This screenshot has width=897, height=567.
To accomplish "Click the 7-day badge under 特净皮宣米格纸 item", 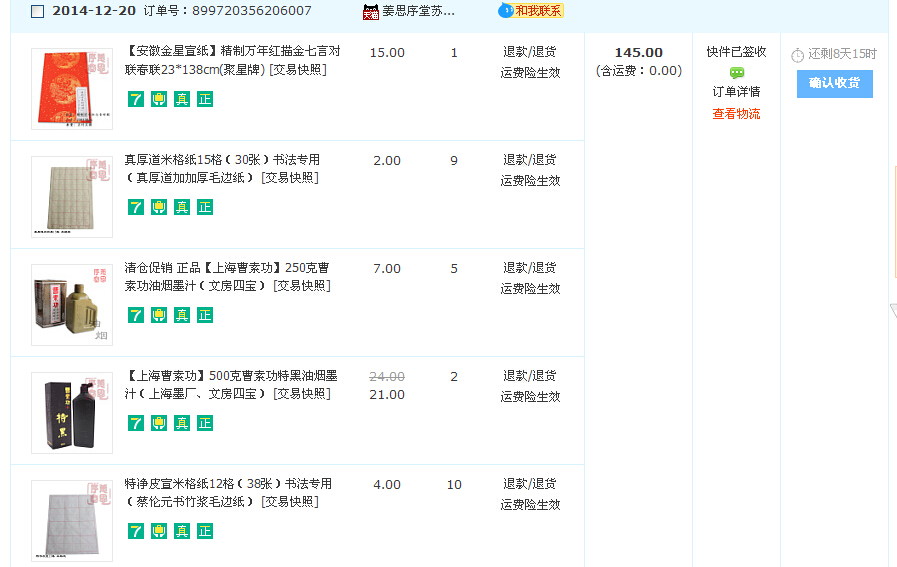I will point(136,531).
